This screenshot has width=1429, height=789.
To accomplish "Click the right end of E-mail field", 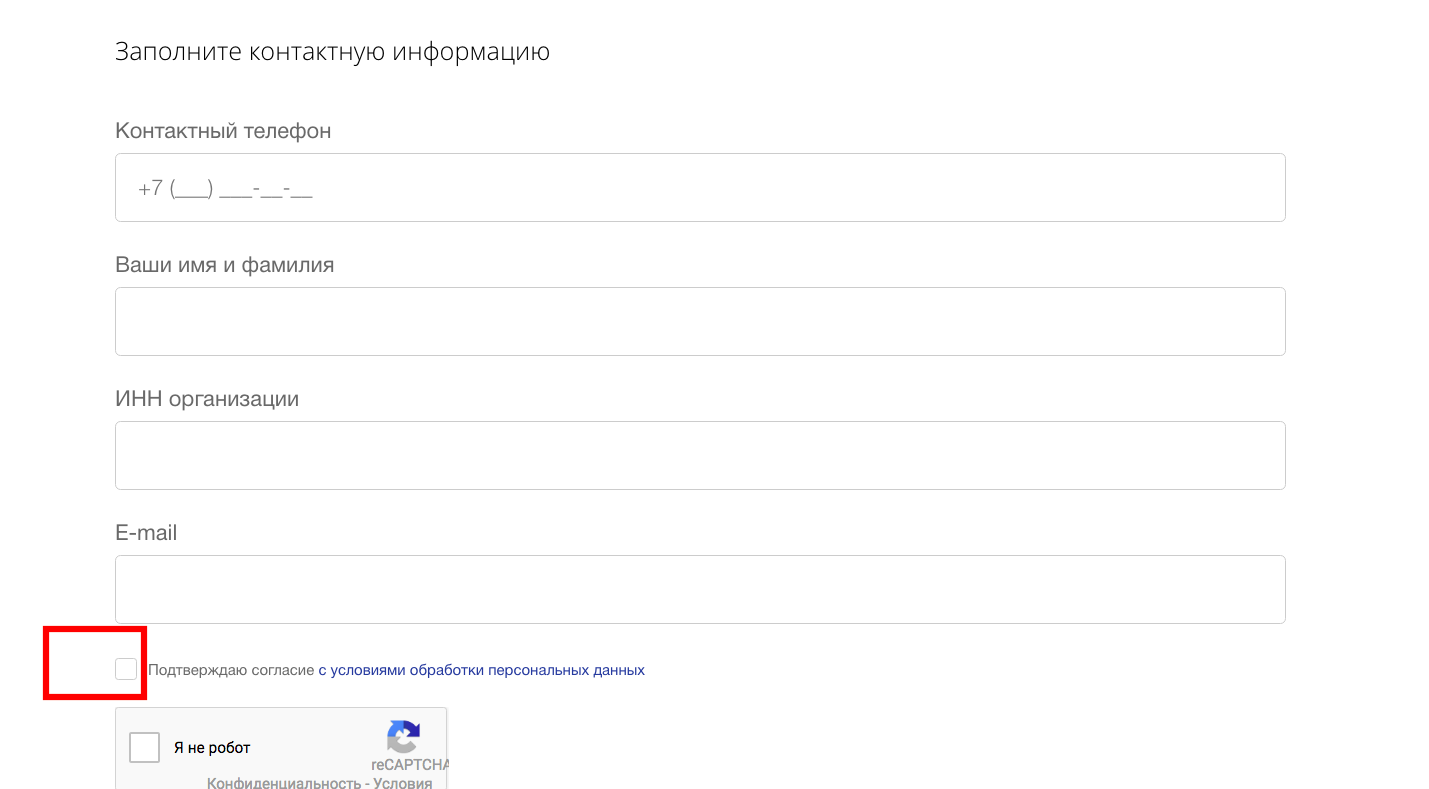I will click(1260, 590).
